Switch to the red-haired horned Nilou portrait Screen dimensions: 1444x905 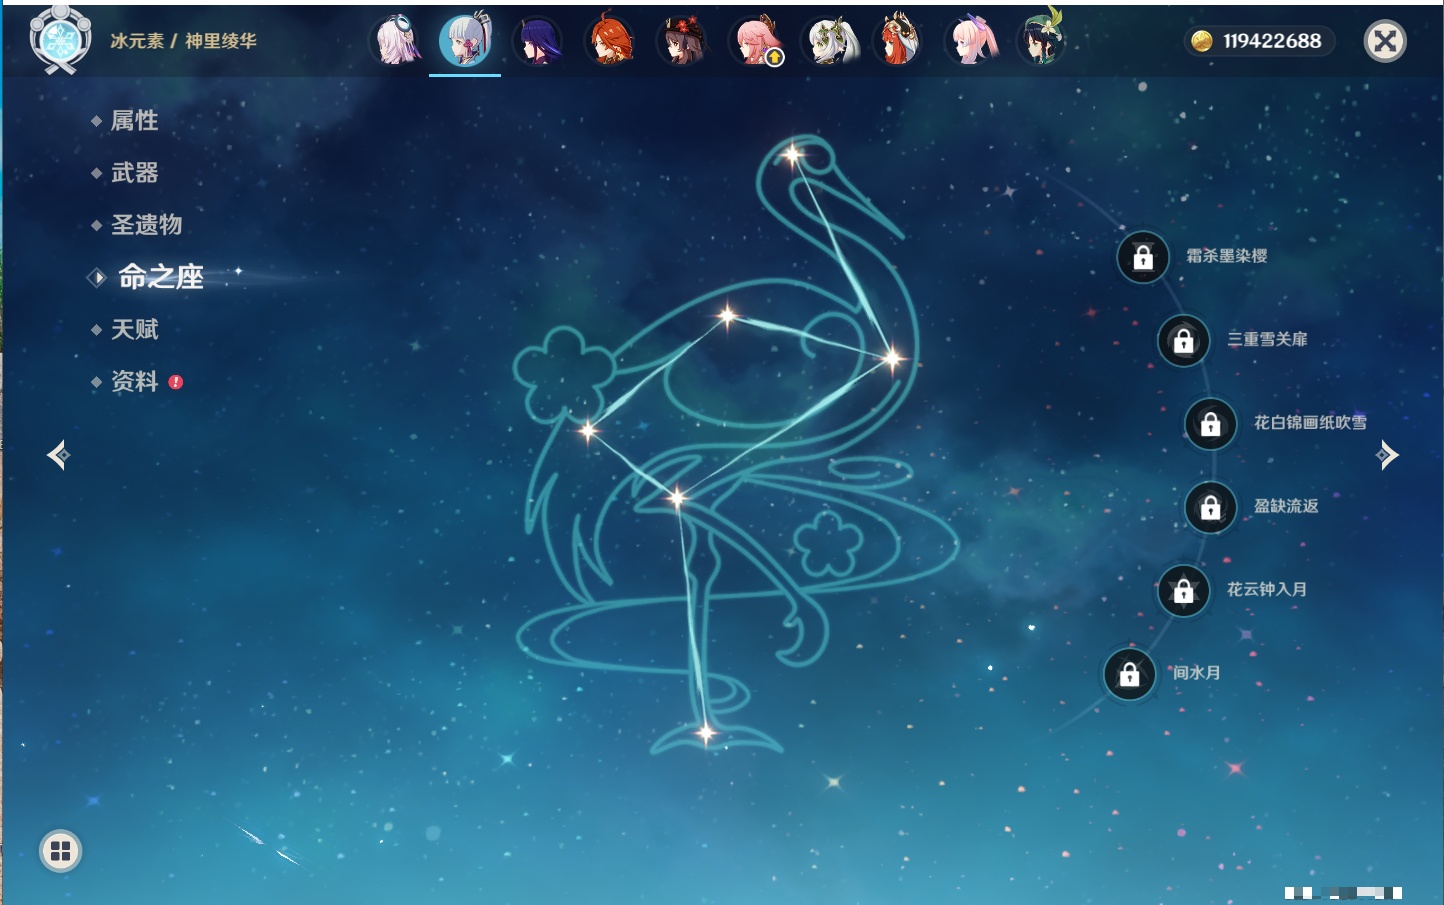point(897,41)
